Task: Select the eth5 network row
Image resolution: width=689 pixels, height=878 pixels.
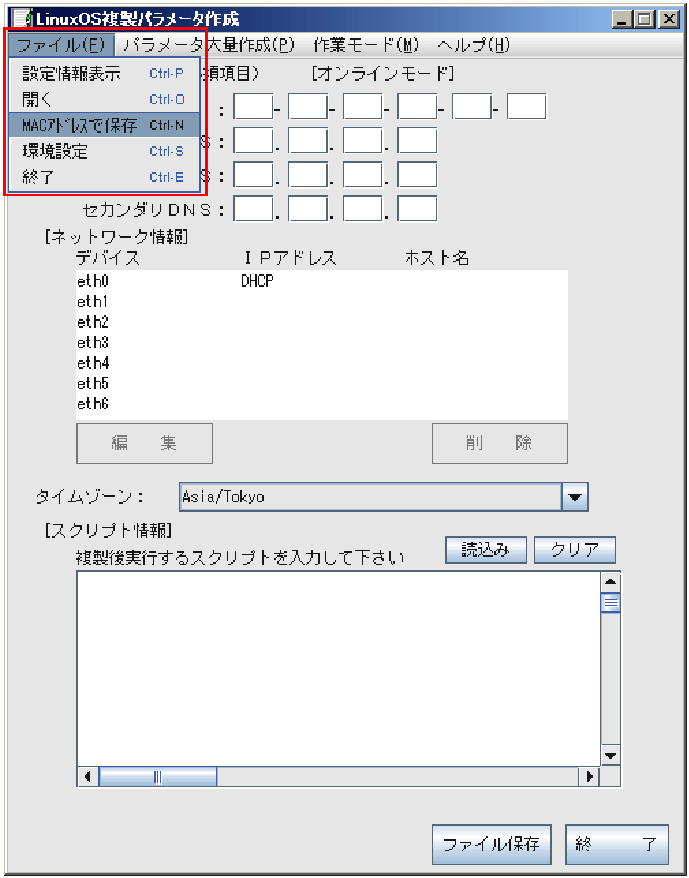Action: [322, 383]
